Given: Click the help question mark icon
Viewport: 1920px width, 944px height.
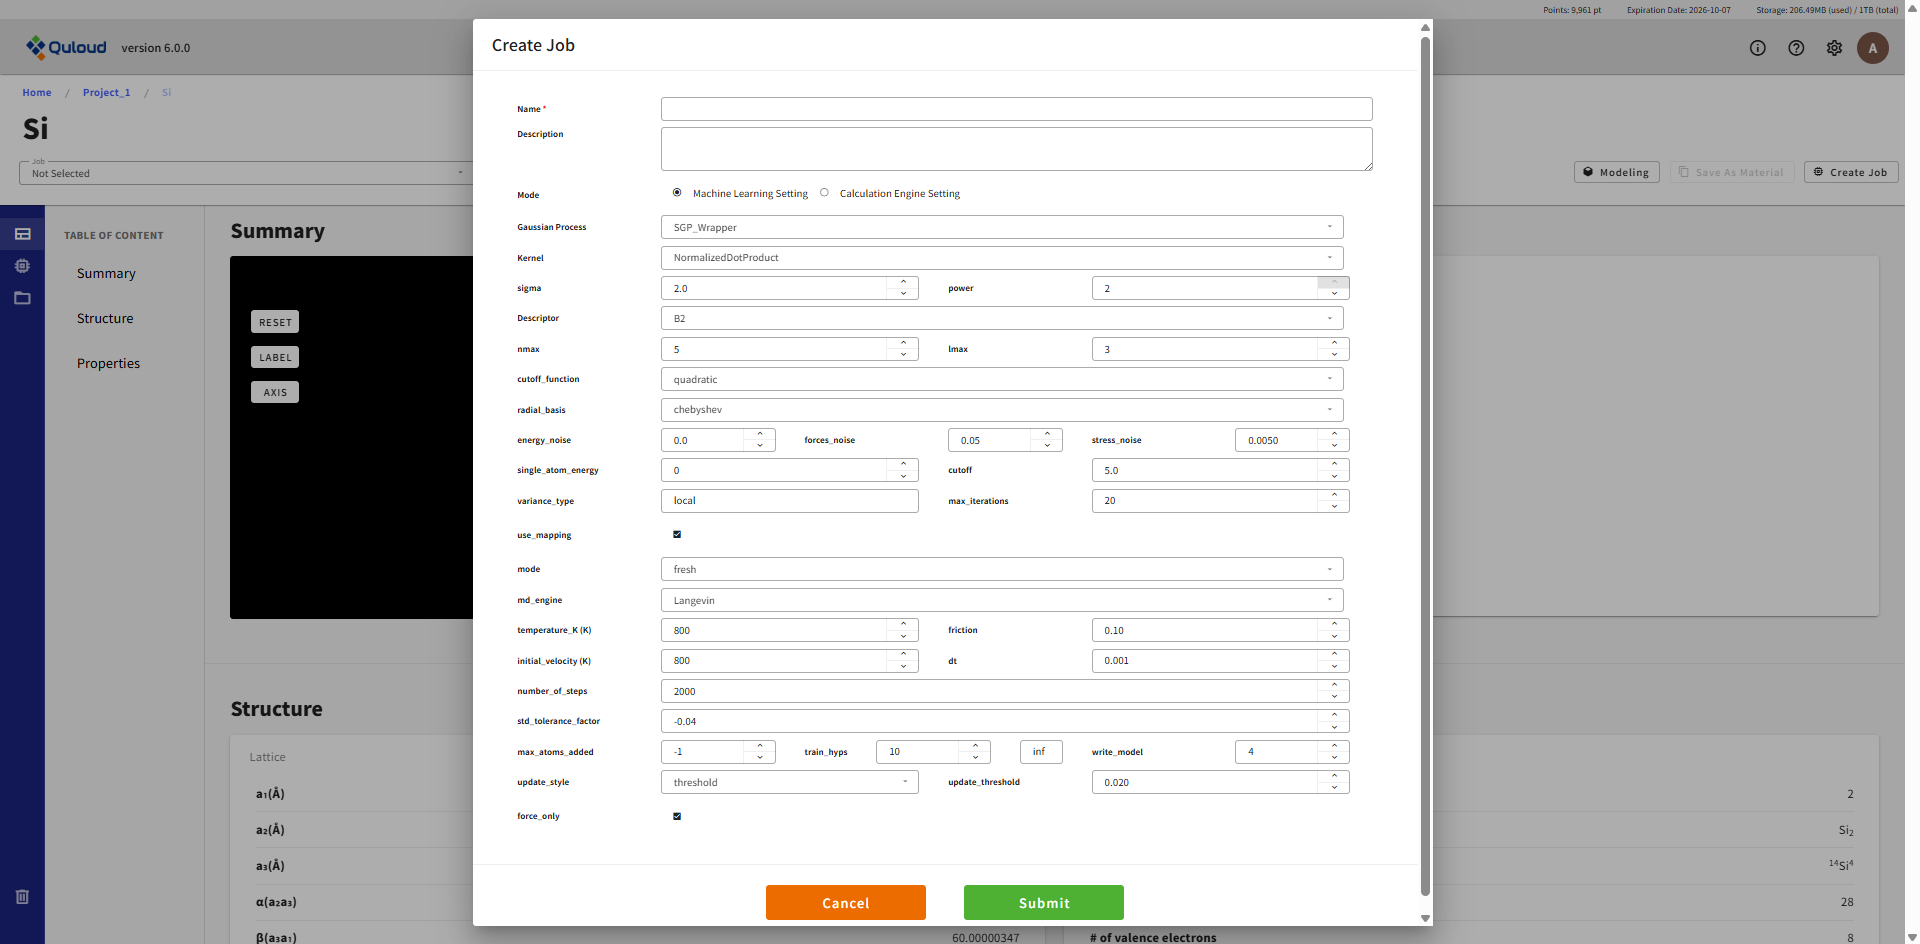Looking at the screenshot, I should coord(1796,48).
